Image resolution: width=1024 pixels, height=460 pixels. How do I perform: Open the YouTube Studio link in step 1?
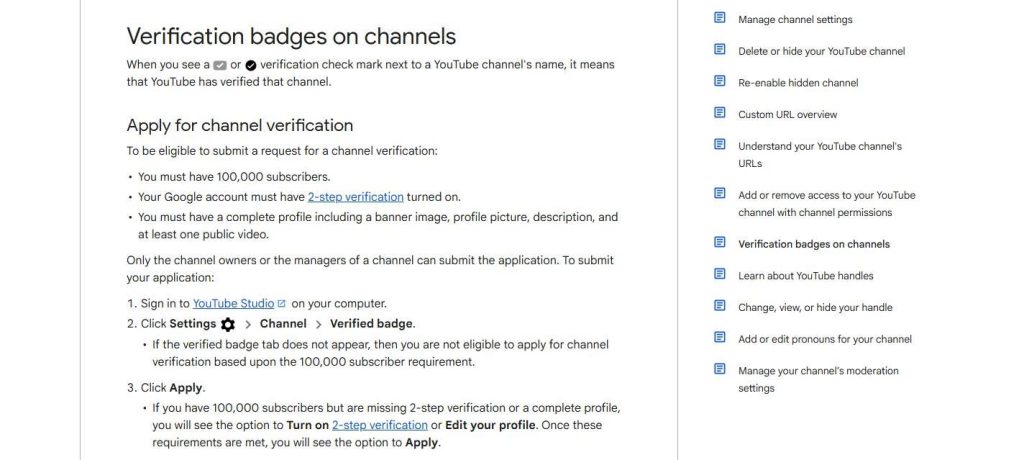point(233,304)
